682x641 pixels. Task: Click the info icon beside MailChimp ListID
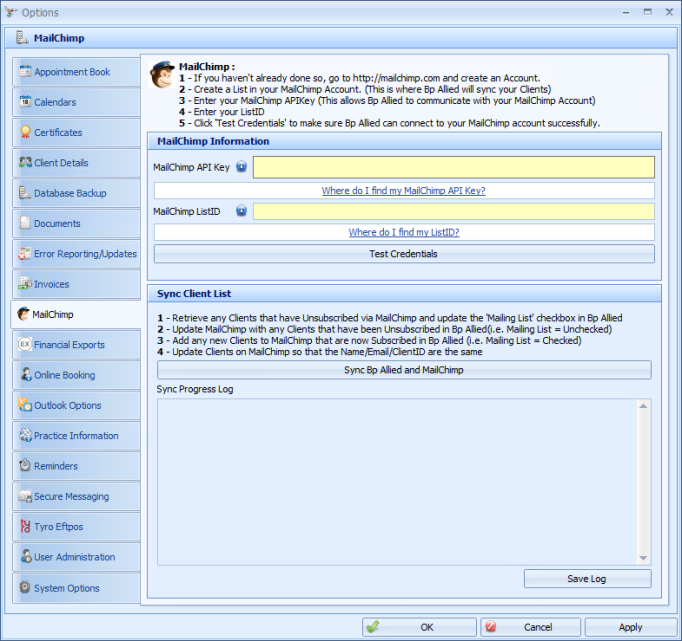(x=241, y=211)
